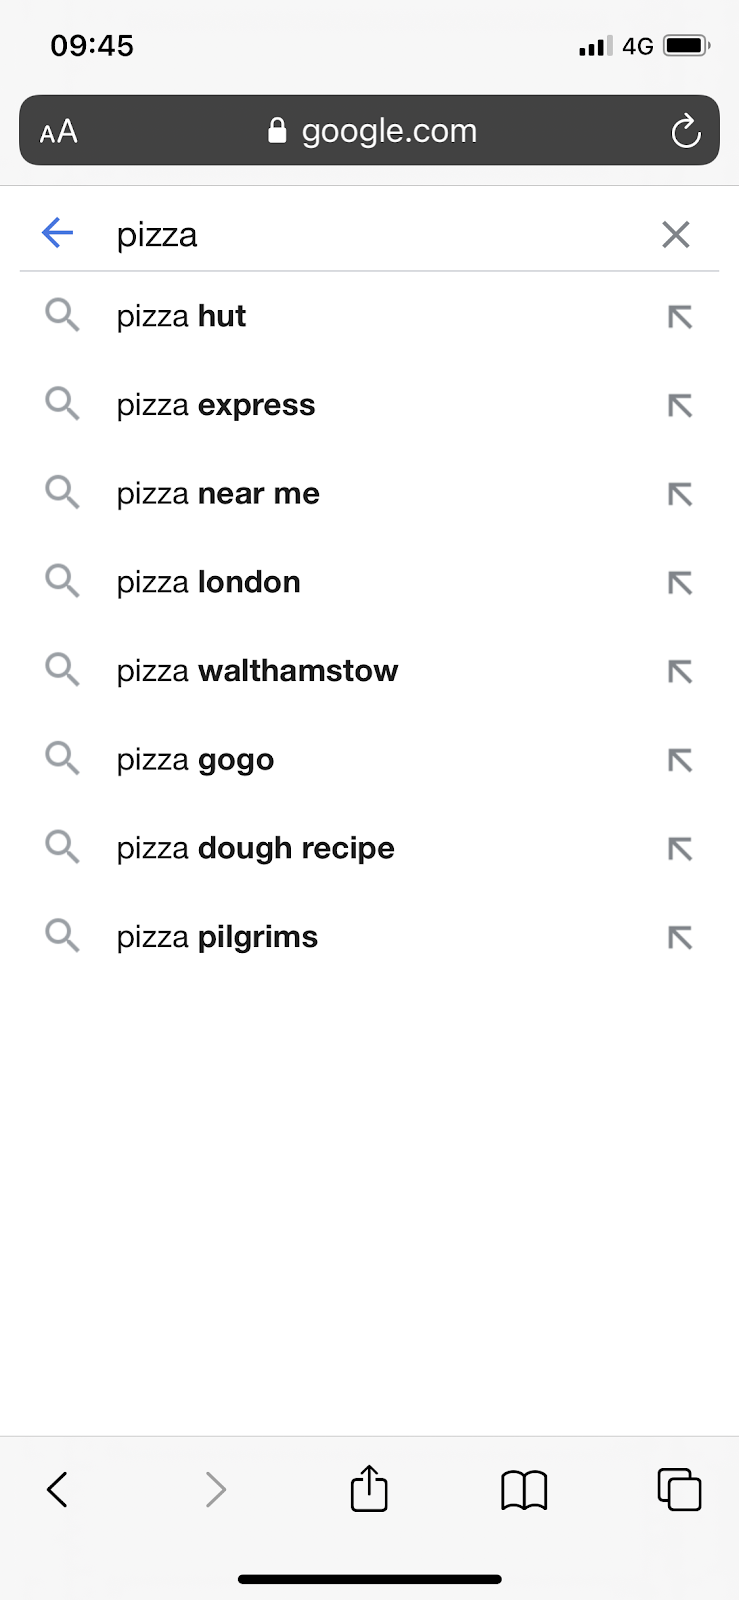Screen dimensions: 739x1600
Task: Select the pizza pilgrims suggestion
Action: (217, 938)
